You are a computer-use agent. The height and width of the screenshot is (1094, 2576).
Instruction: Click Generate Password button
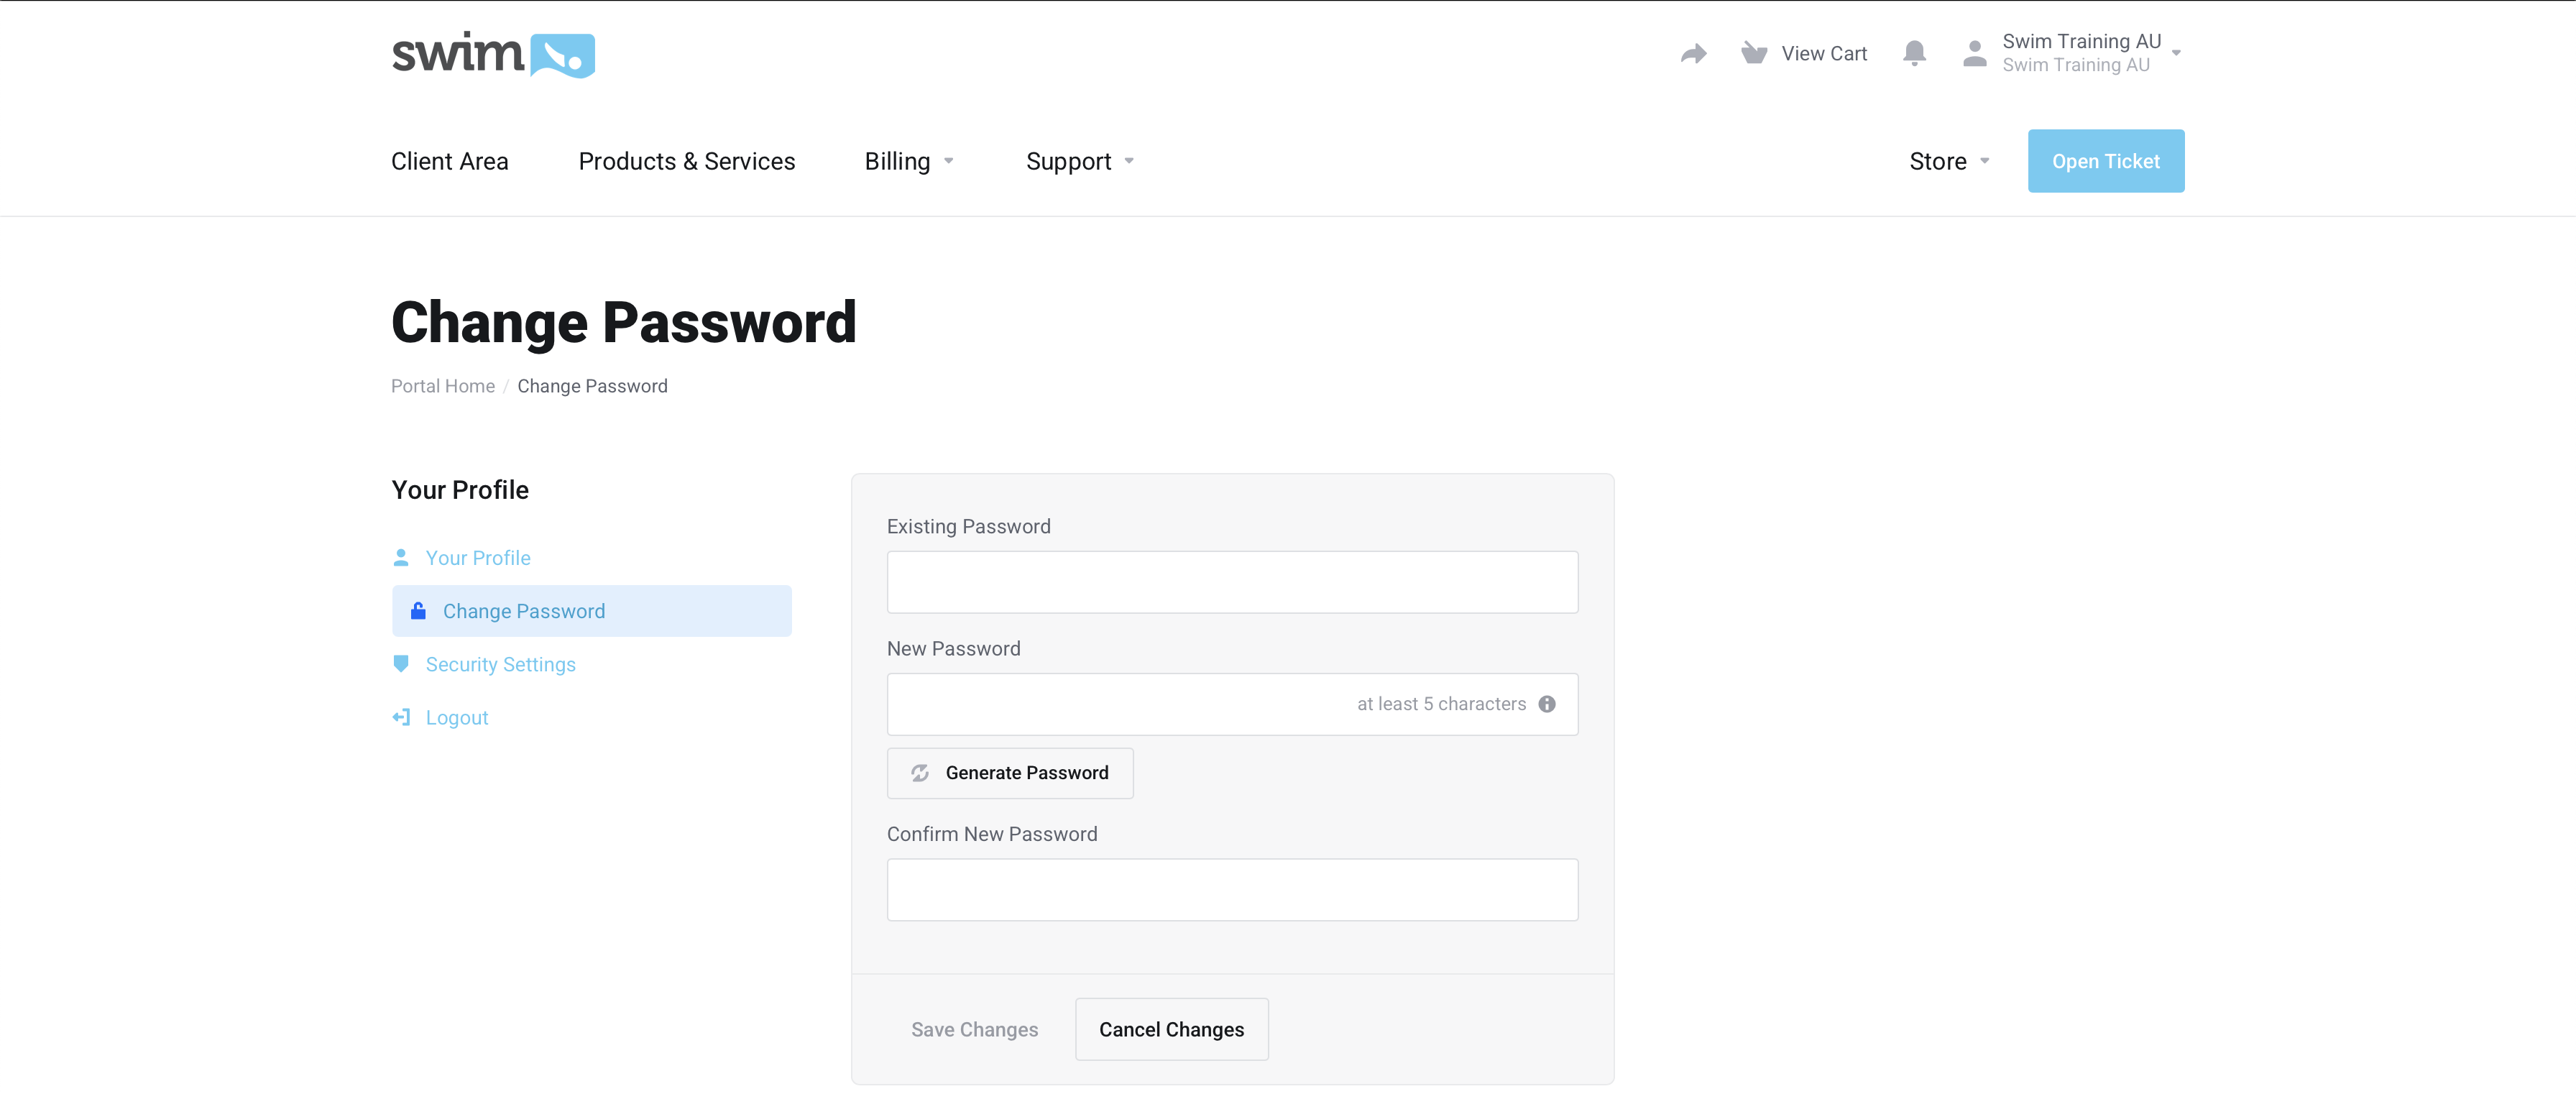pyautogui.click(x=1010, y=772)
